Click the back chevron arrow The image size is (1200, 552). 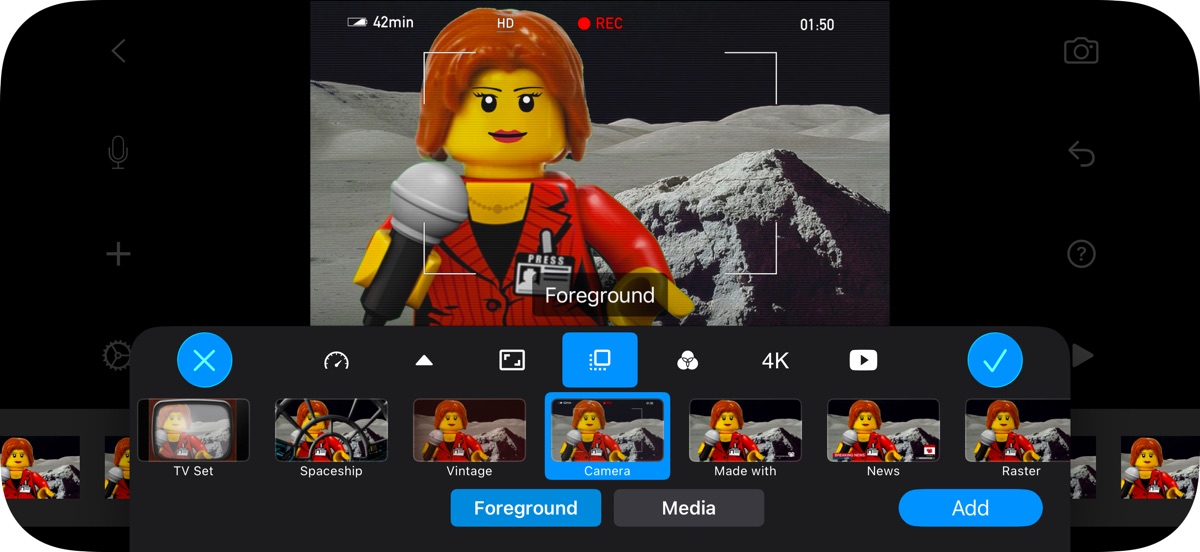coord(118,51)
